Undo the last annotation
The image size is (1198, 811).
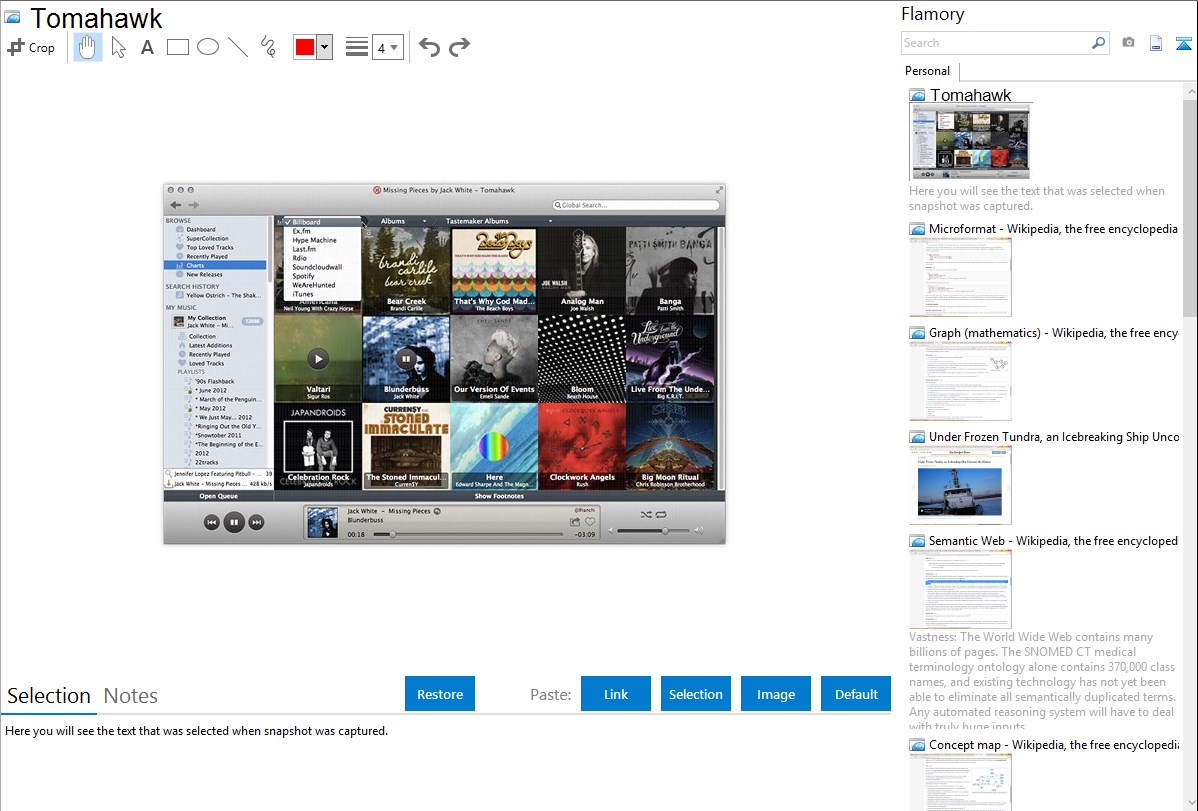point(429,47)
